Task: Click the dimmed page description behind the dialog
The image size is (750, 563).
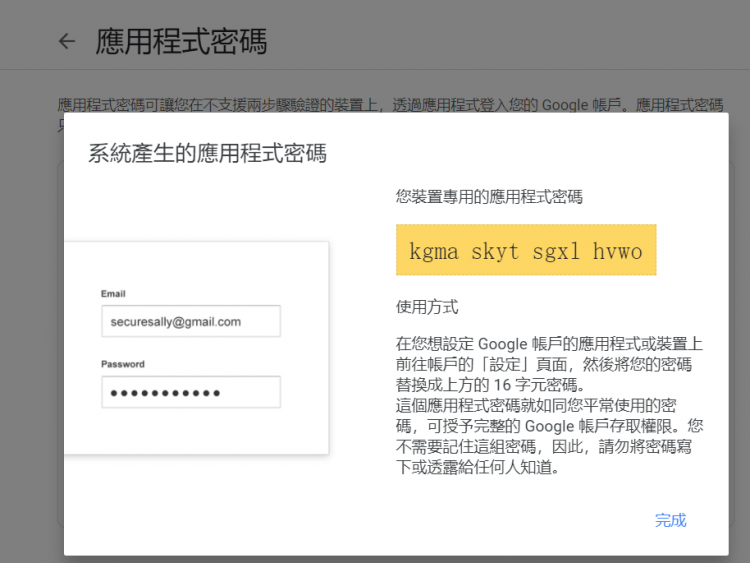Action: click(x=390, y=104)
